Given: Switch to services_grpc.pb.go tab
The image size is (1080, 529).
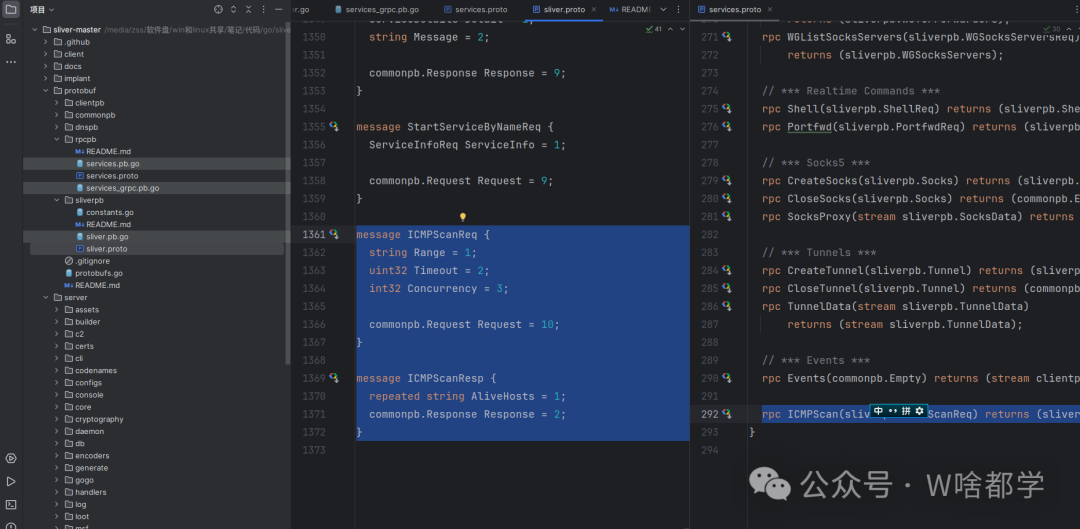Looking at the screenshot, I should pos(380,10).
